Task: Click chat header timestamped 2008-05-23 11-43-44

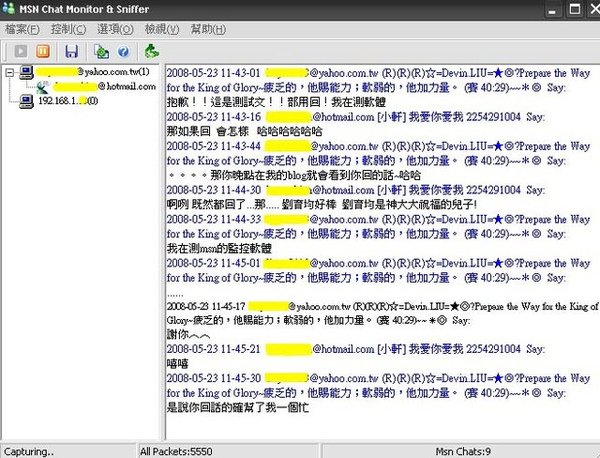Action: click(x=378, y=153)
